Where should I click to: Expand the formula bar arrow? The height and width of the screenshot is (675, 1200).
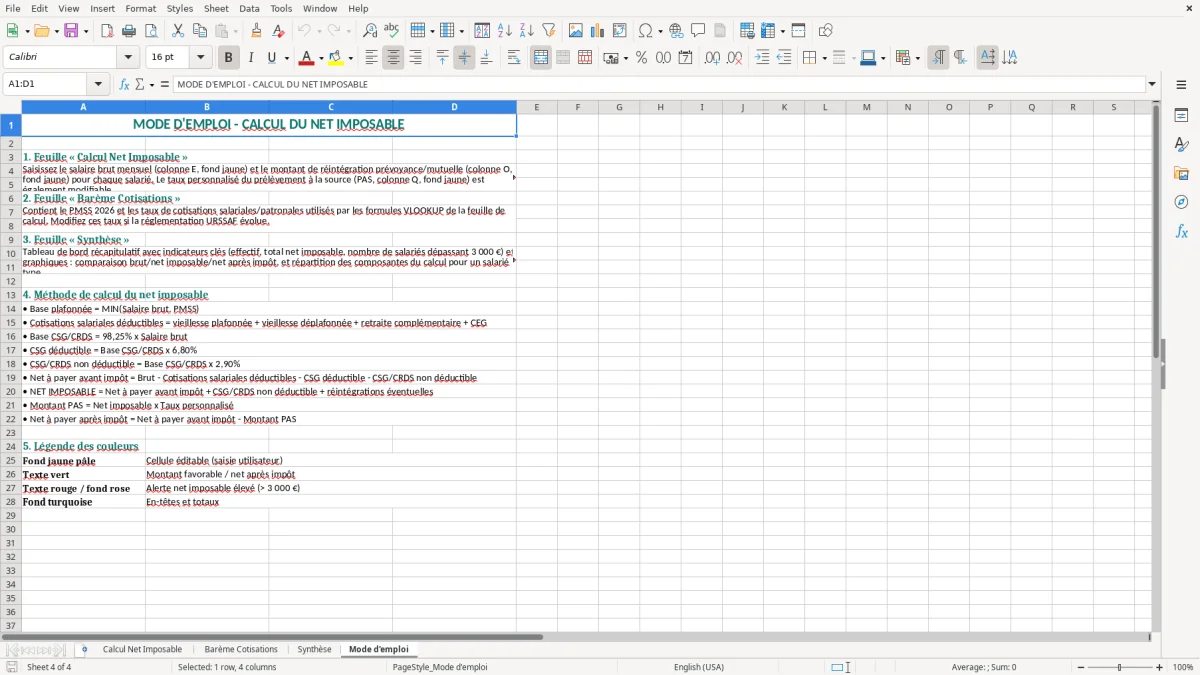tap(1153, 84)
